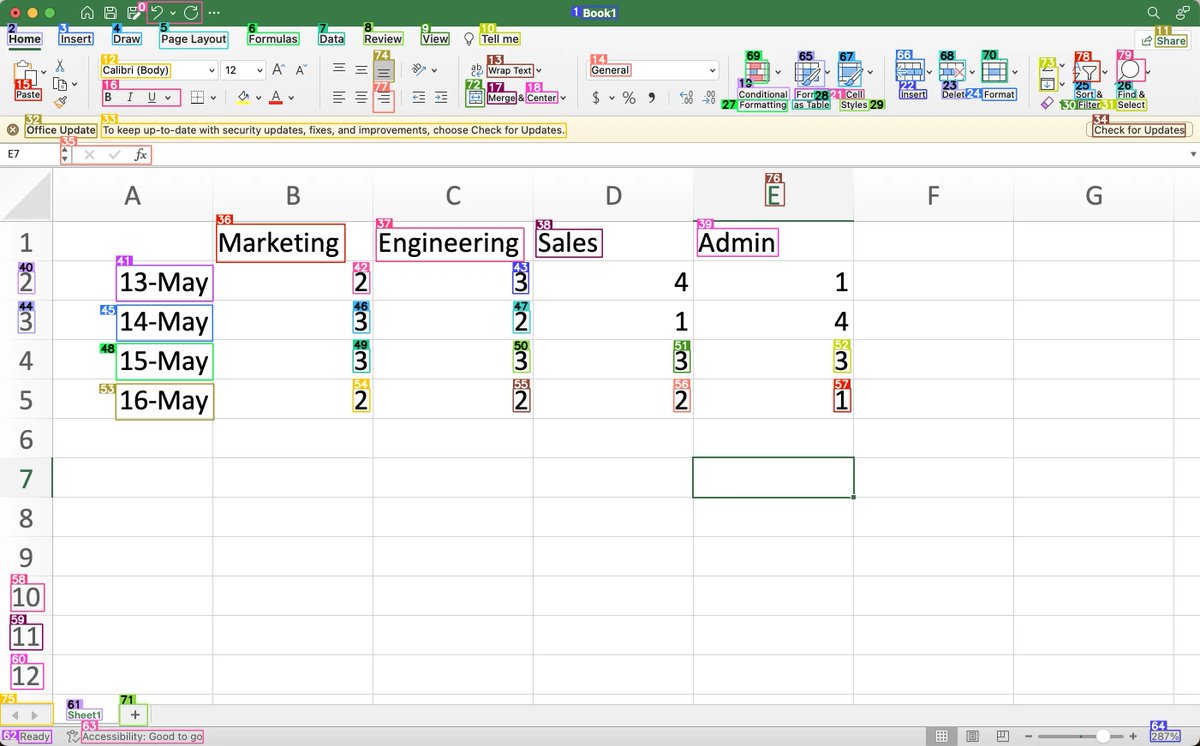The width and height of the screenshot is (1200, 746).
Task: Click Accessibility: Good to go status
Action: click(134, 736)
